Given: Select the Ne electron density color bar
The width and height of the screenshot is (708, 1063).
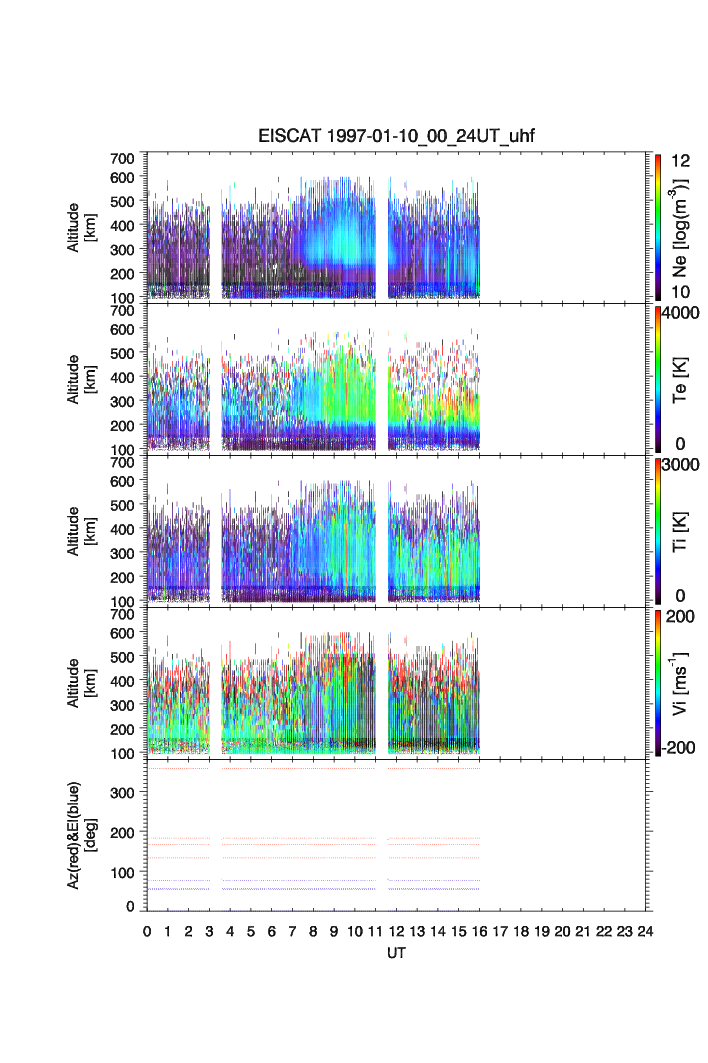Looking at the screenshot, I should 658,227.
